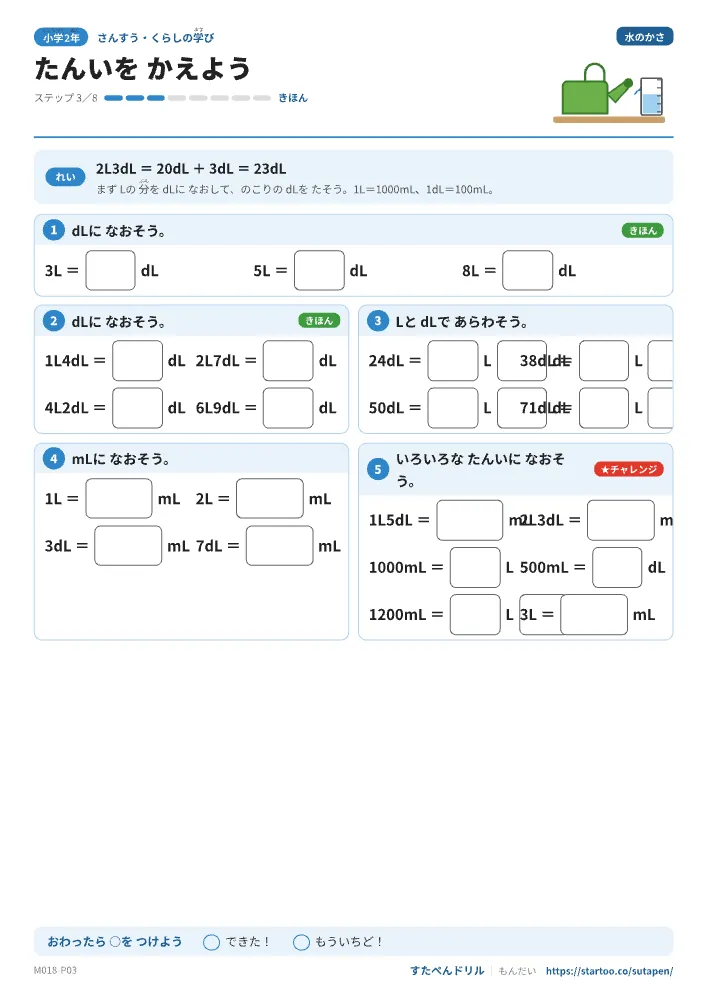Click the すたぺんドリル footer text
Viewport: 707px width, 1000px height.
click(447, 971)
